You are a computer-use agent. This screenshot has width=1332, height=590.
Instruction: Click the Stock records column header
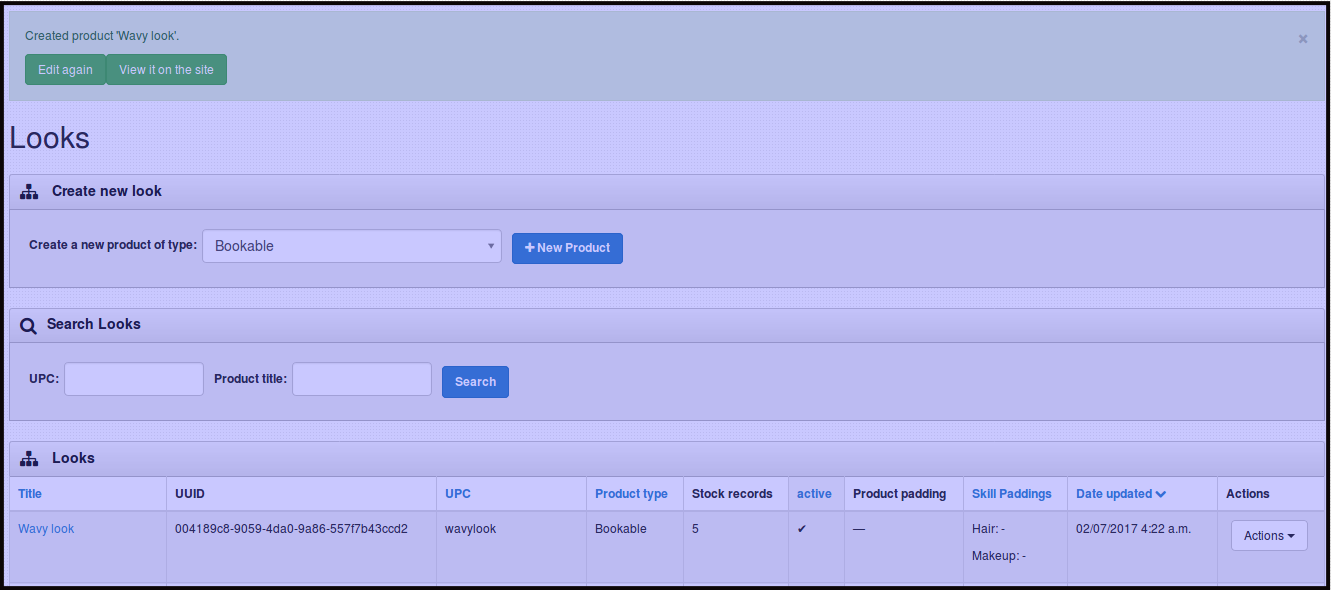[732, 494]
